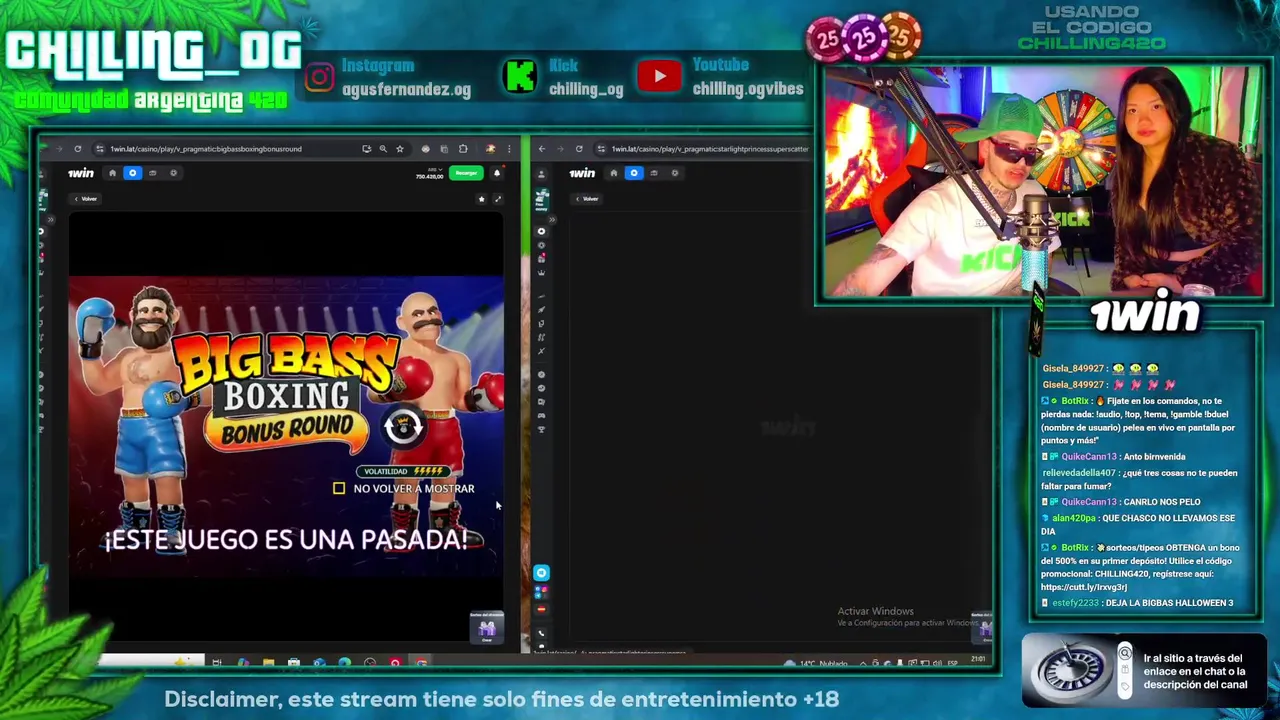This screenshot has width=1280, height=720.
Task: Select active Casino tab in right 1win header
Action: click(633, 173)
